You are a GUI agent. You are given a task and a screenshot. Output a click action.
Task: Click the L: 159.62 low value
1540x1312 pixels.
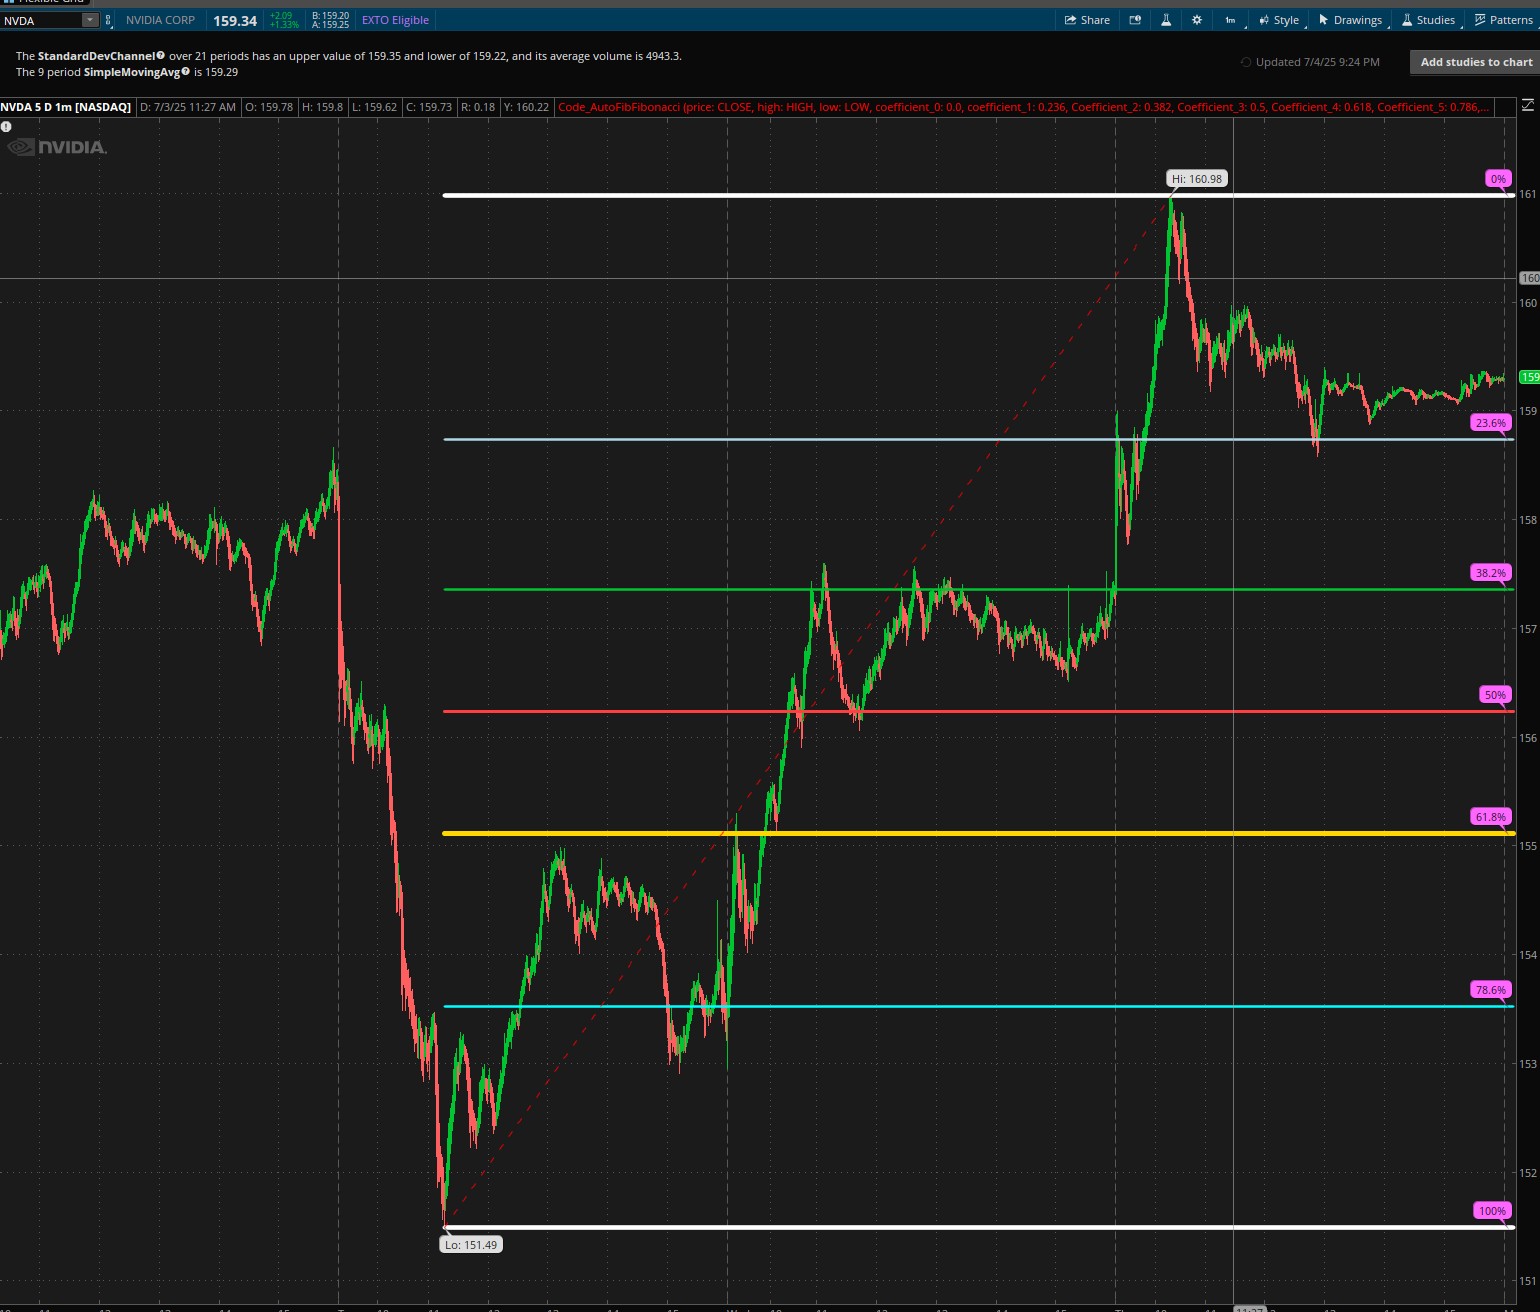(x=374, y=107)
